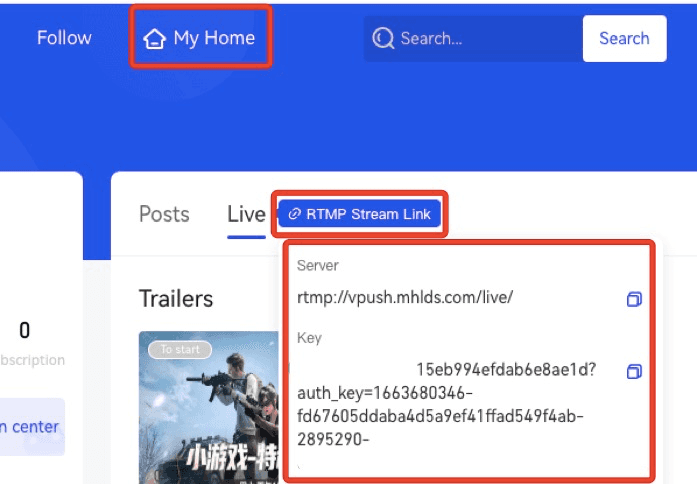Screen dimensions: 697x484
Task: Click the subscription count of 0
Action: point(25,330)
